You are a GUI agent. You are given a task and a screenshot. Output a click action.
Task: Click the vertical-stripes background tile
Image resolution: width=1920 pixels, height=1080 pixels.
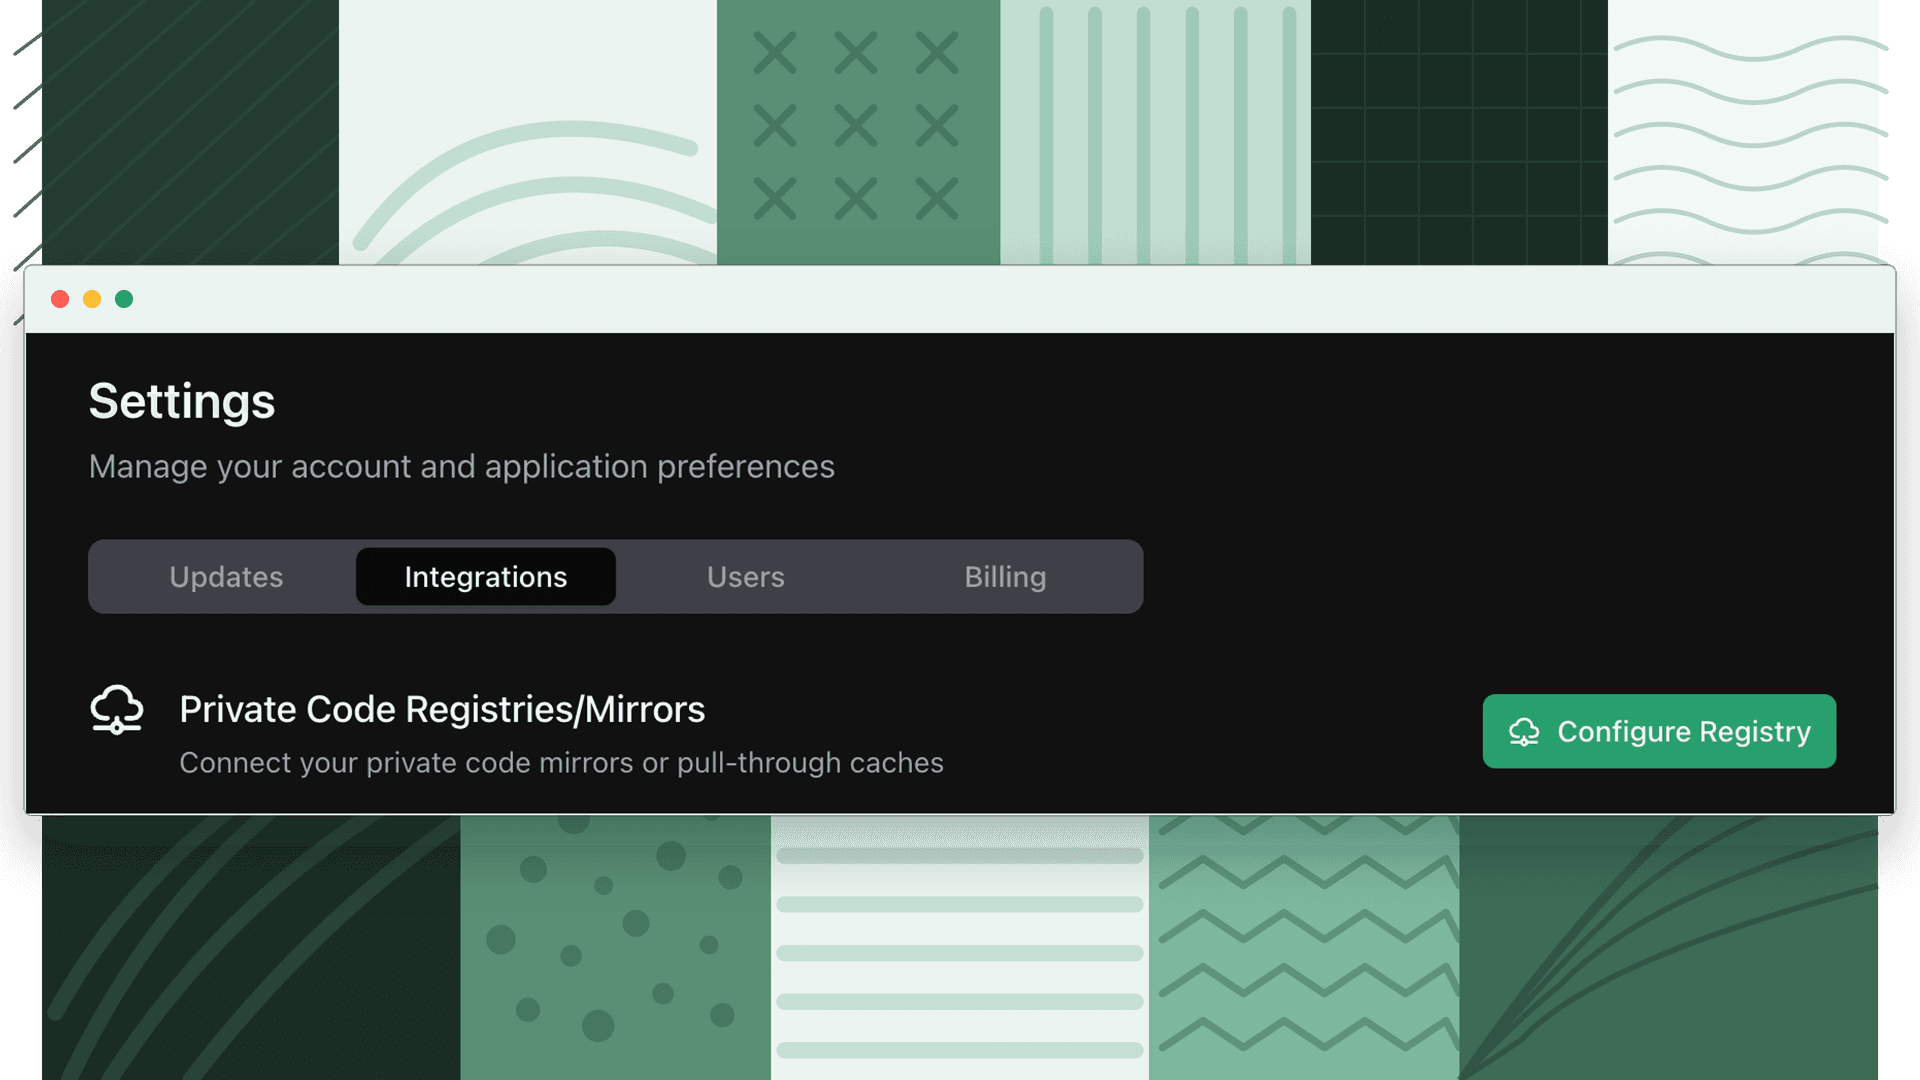pos(1155,132)
